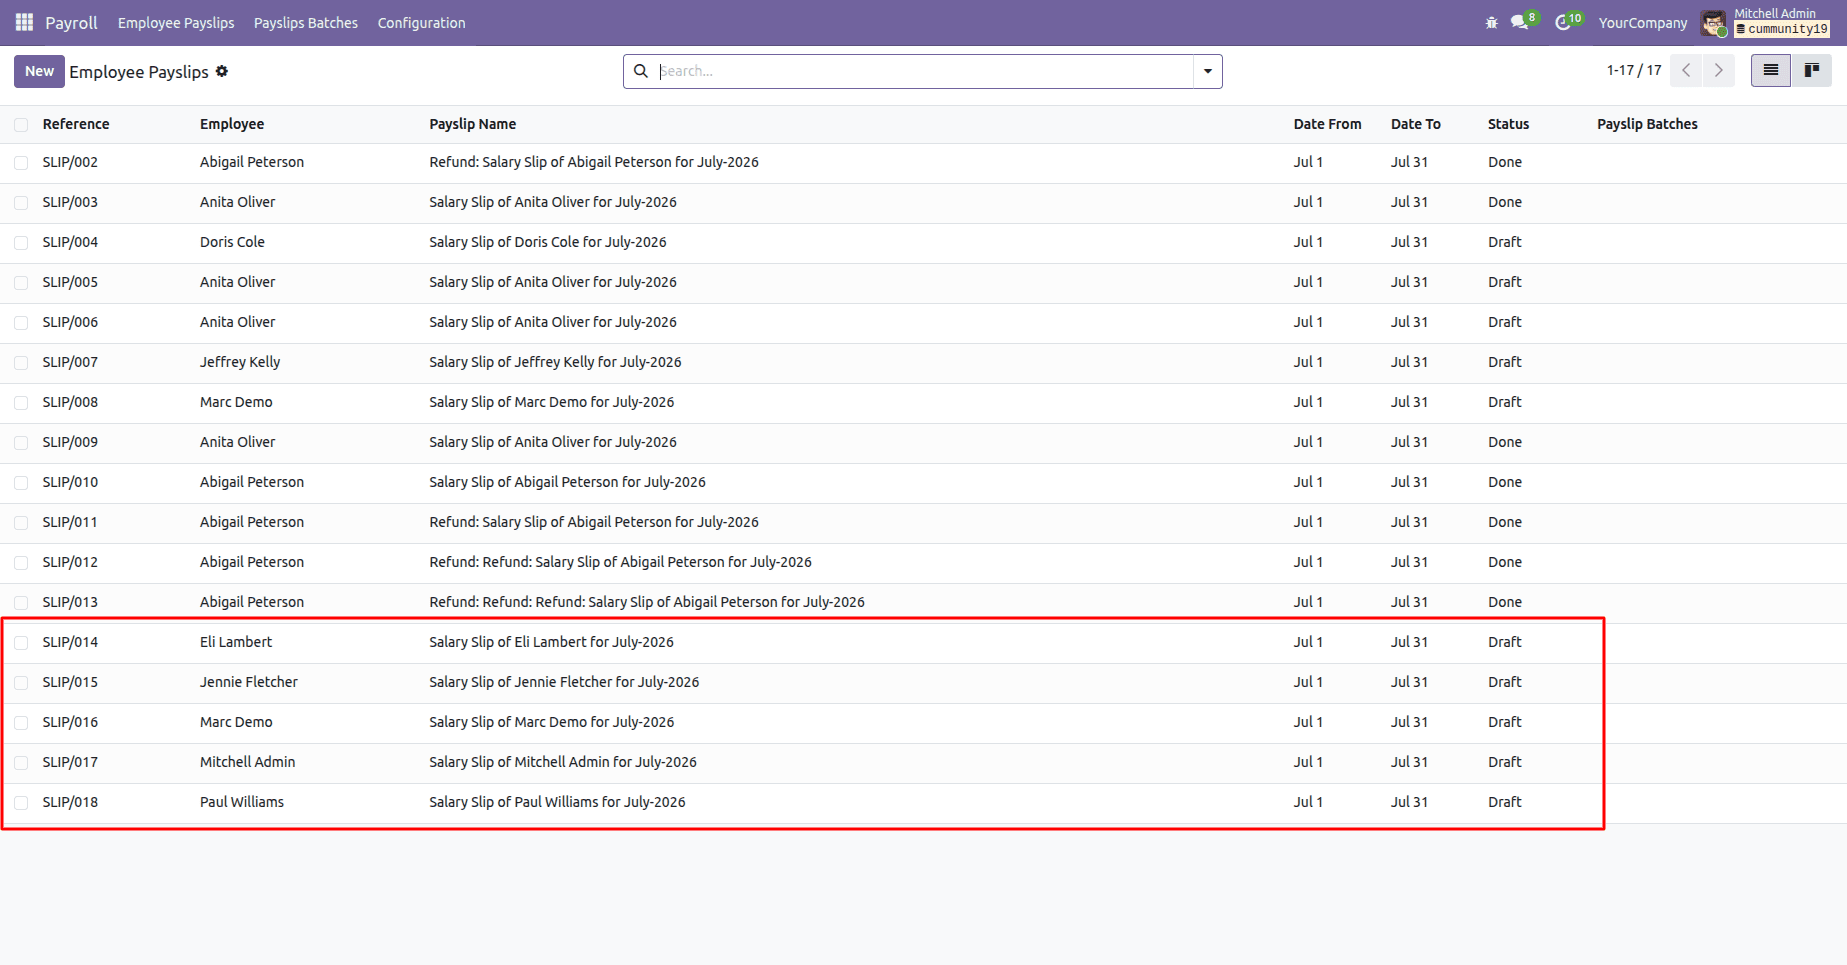
Task: Open payslip SLIP/011 refund row
Action: (x=594, y=522)
